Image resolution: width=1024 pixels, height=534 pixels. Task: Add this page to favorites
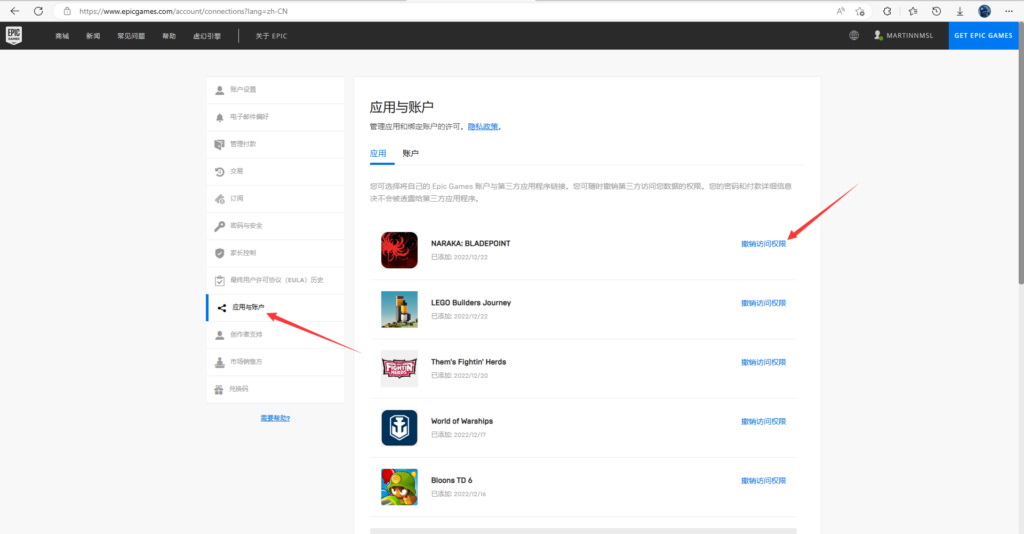(x=860, y=11)
